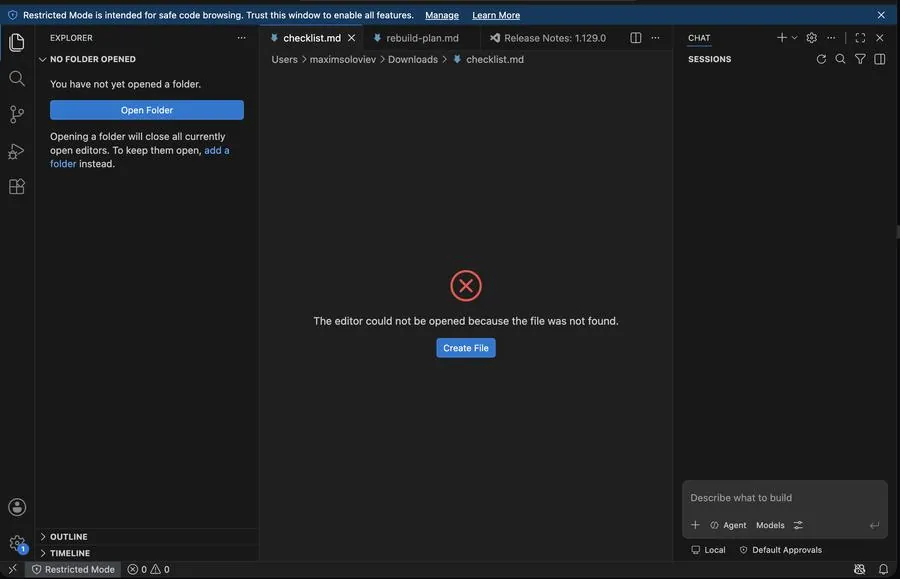Click Users in the breadcrumb
This screenshot has height=579, width=900.
284,59
